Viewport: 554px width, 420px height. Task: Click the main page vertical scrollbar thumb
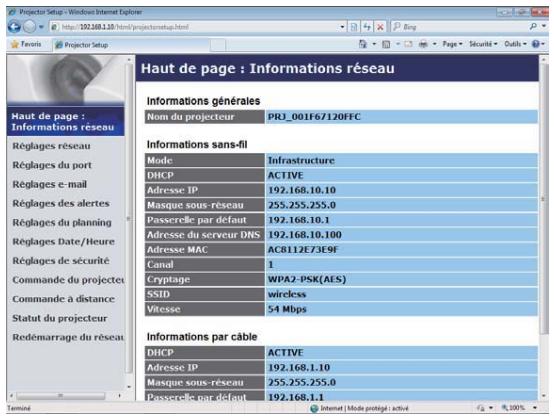point(544,200)
